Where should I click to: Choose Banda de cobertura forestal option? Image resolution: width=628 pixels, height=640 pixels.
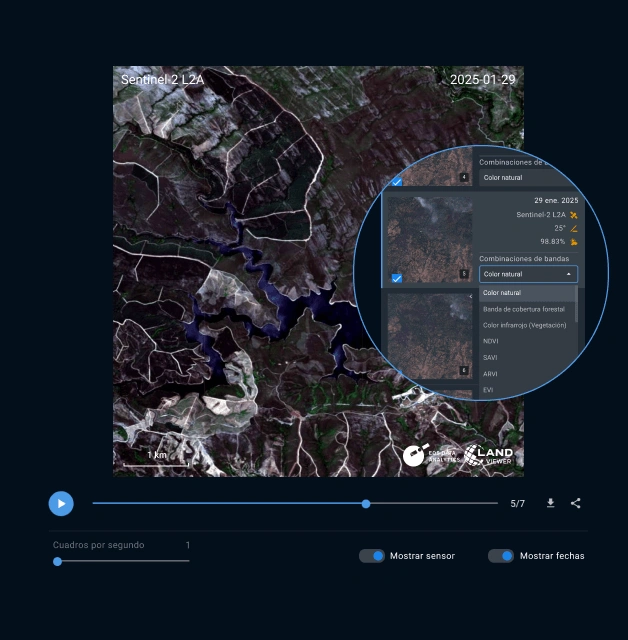click(523, 309)
